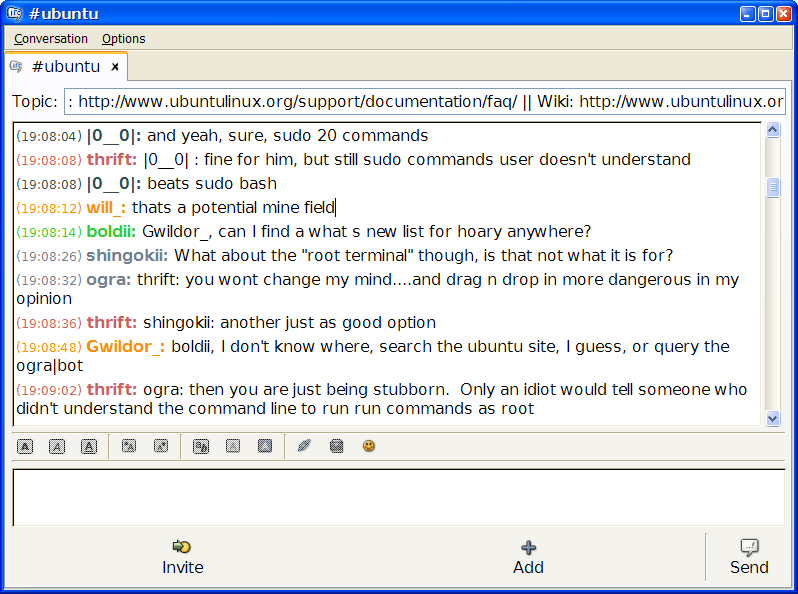Viewport: 798px width, 594px height.
Task: Click the insert link icon
Action: click(305, 446)
